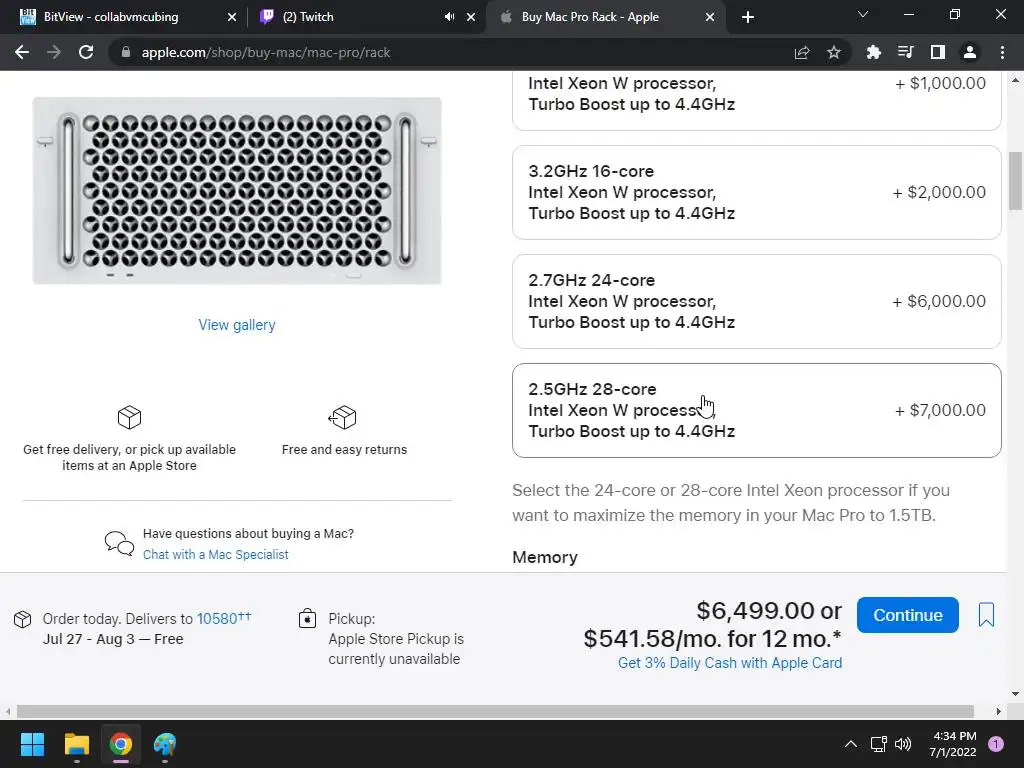This screenshot has height=768, width=1024.
Task: Share this page from the address bar
Action: point(802,52)
